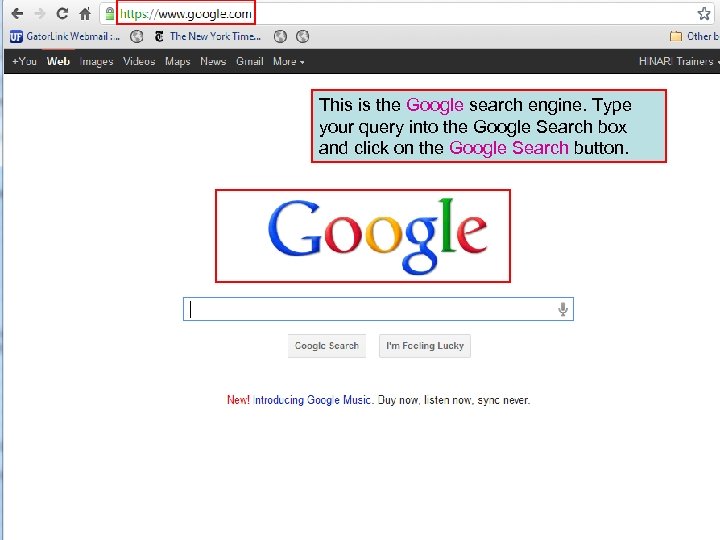The width and height of the screenshot is (720, 540).
Task: Expand the More dropdown menu
Action: pos(289,61)
